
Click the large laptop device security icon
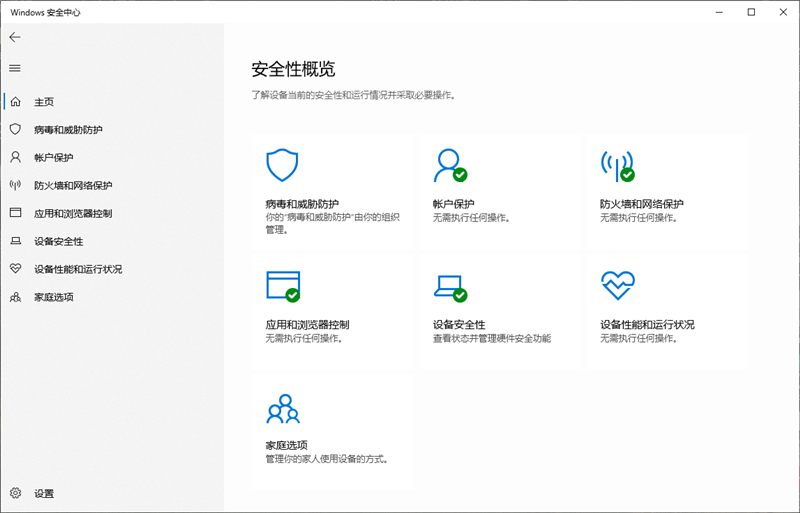451,288
